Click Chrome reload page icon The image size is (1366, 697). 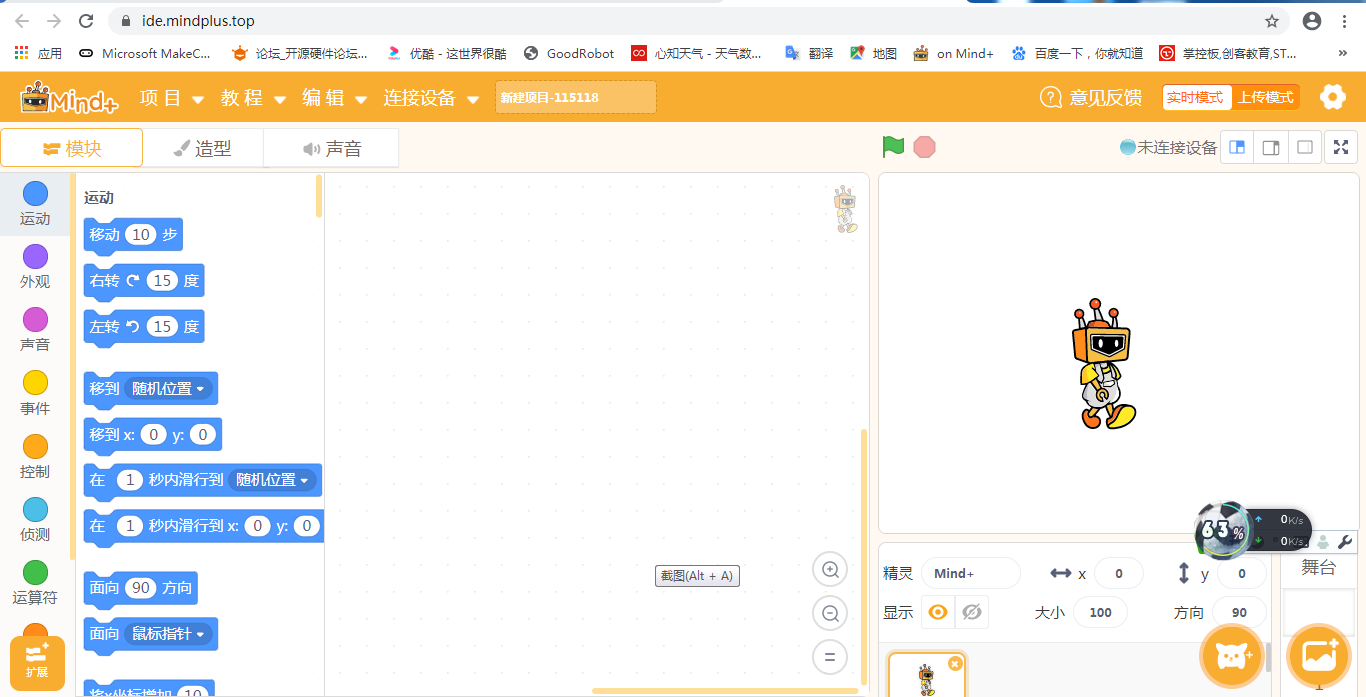click(x=86, y=20)
